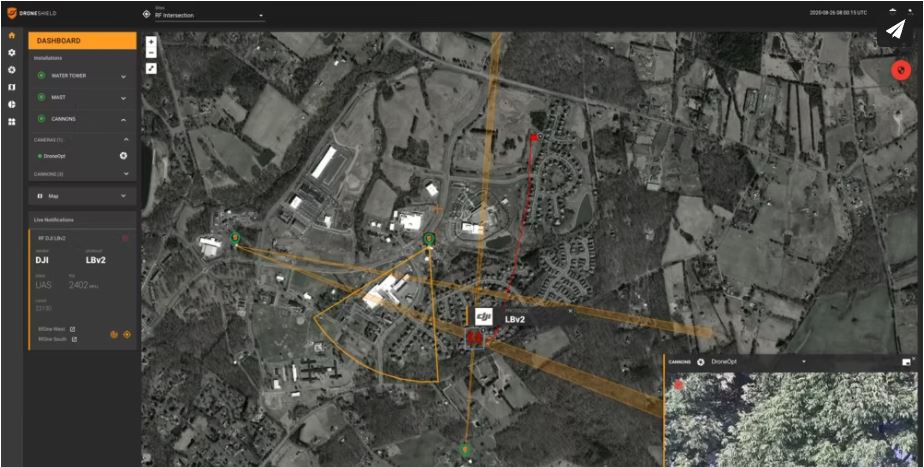Select the central sensor marker on the map
The image size is (924, 467).
point(429,238)
